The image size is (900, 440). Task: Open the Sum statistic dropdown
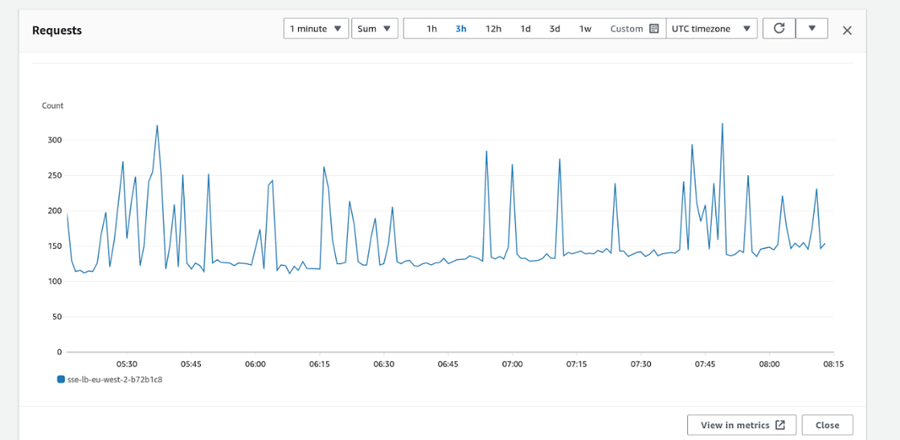[375, 29]
